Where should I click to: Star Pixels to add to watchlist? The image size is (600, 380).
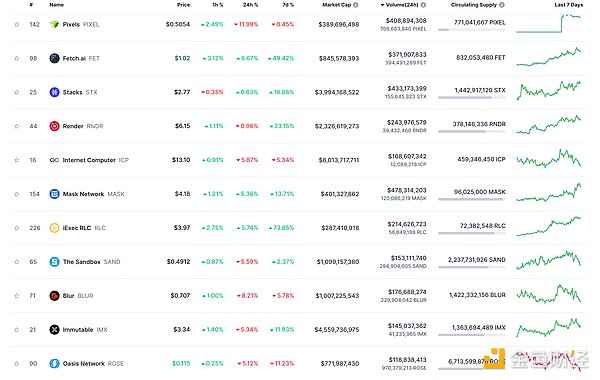coord(16,24)
